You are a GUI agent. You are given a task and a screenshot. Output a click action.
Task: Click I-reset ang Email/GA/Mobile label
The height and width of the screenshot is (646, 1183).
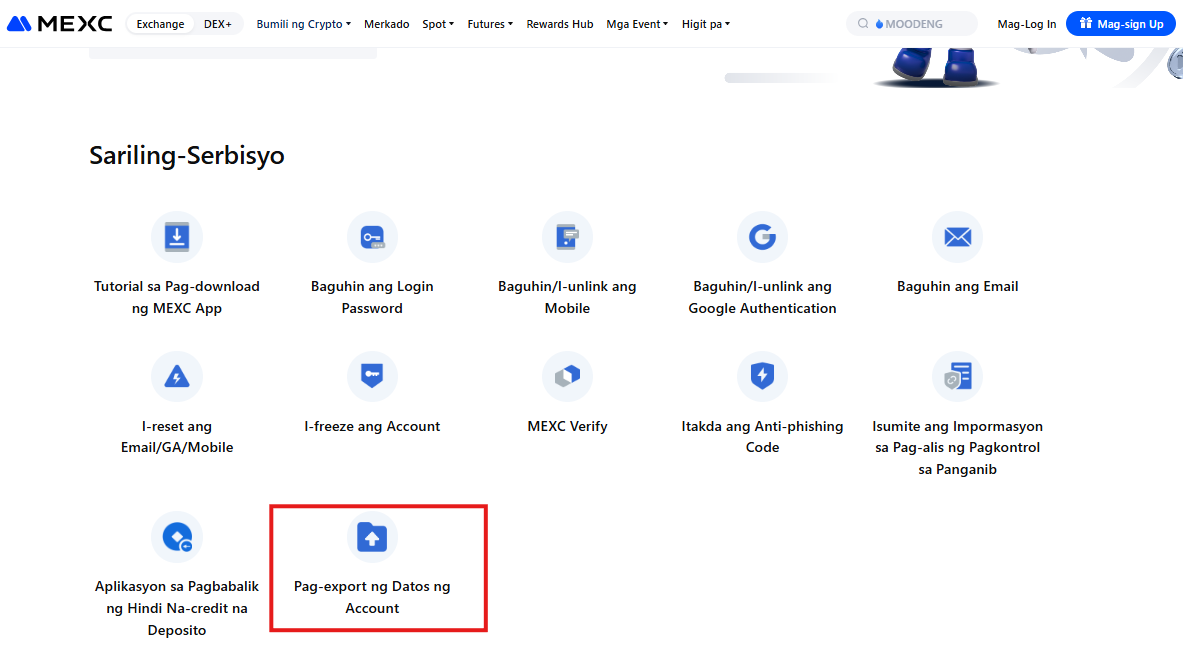pos(177,436)
